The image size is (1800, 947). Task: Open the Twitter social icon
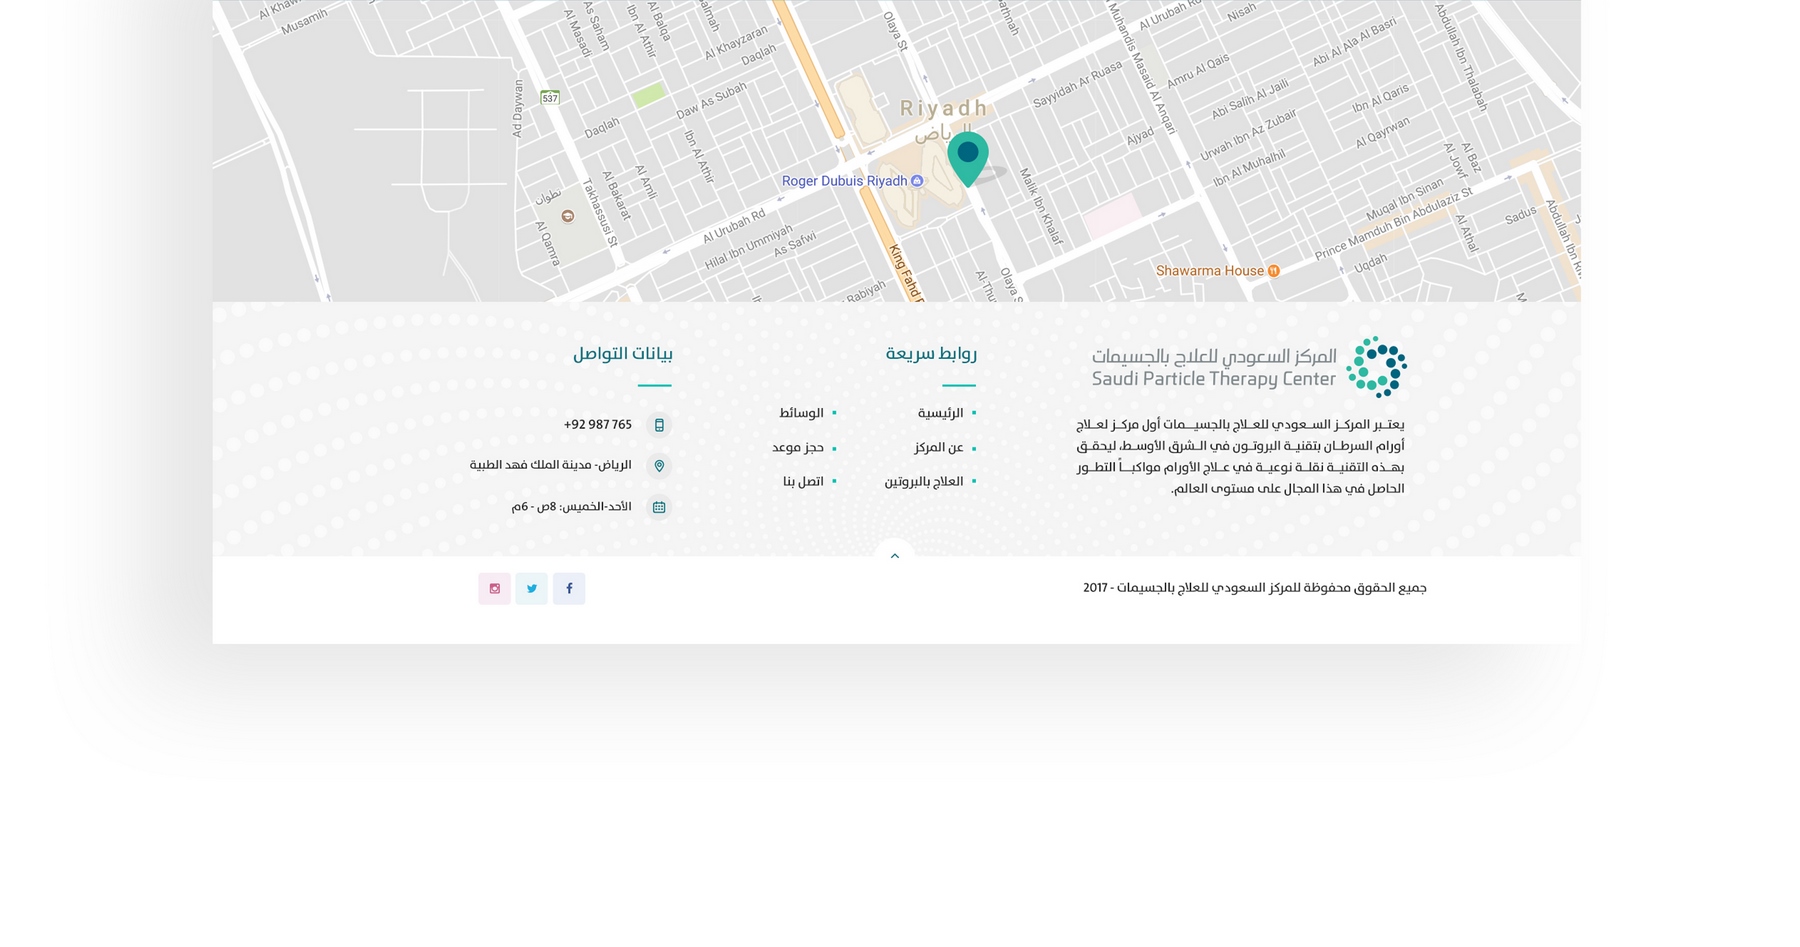[532, 588]
